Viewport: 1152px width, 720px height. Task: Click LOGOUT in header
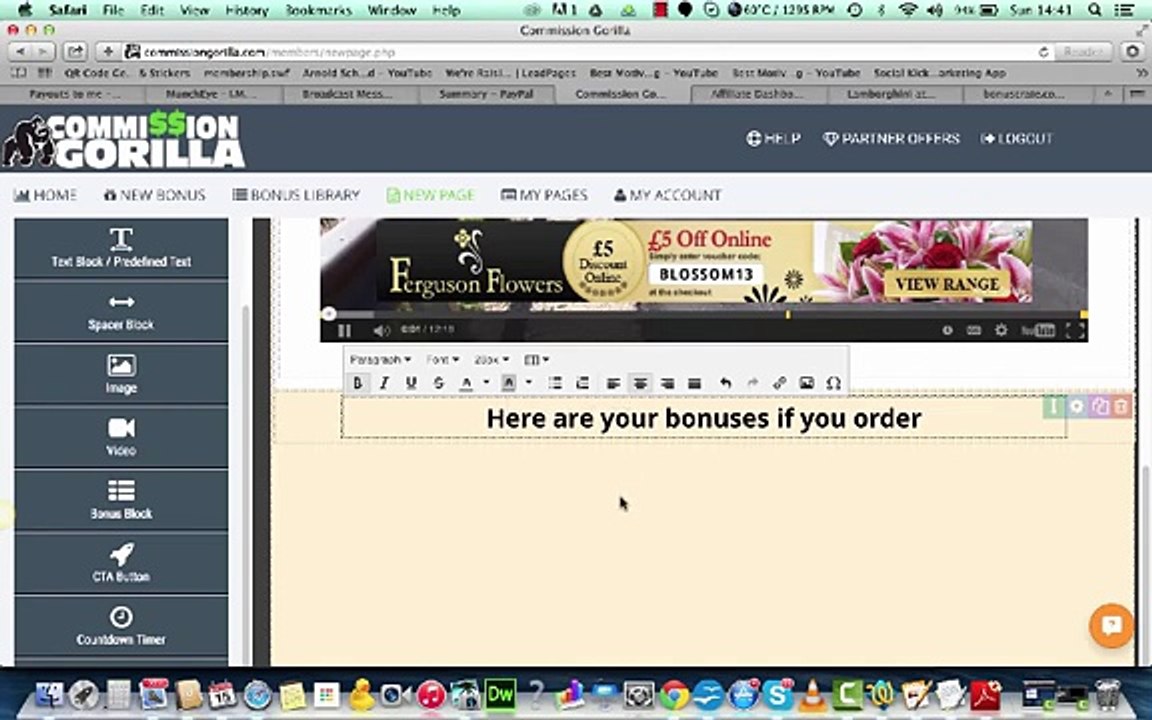coord(1017,138)
